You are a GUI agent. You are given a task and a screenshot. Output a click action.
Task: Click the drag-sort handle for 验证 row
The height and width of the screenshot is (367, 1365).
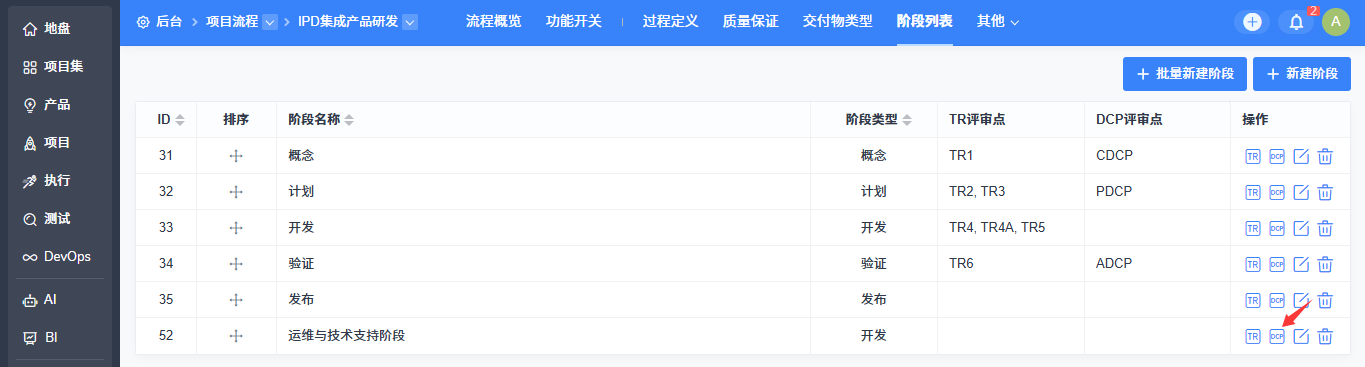tap(236, 264)
